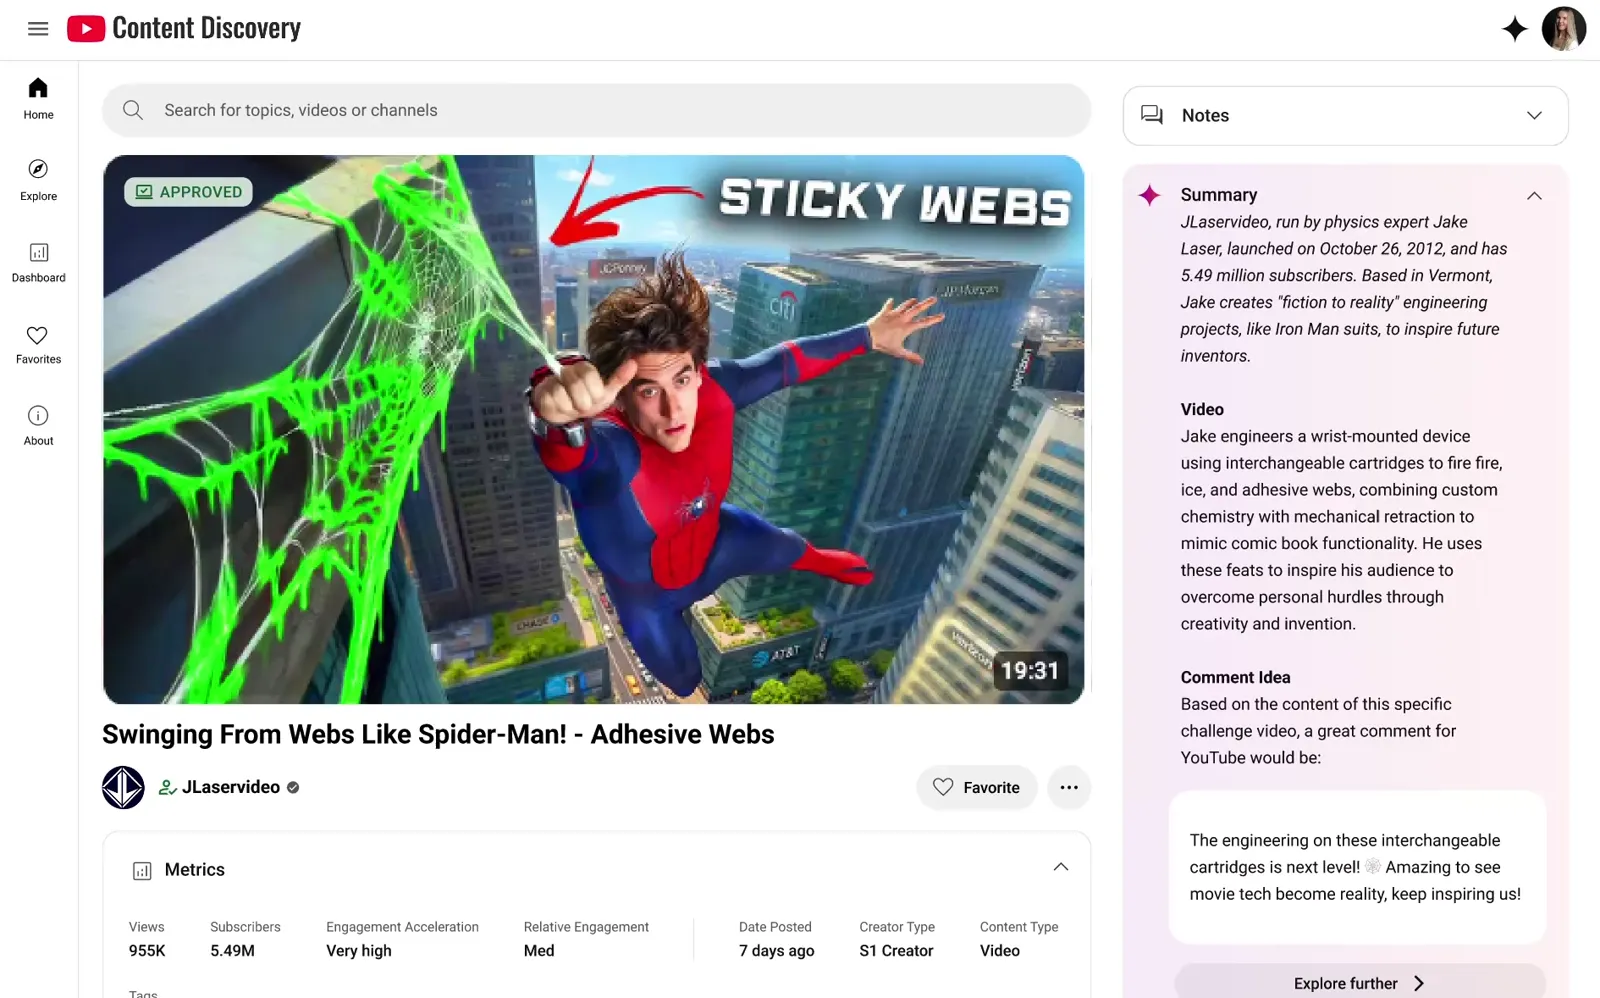Open Dashboard in the sidebar

point(38,262)
